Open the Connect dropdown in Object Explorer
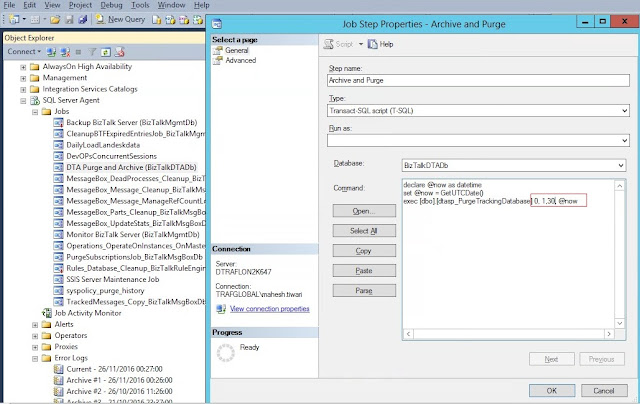 click(24, 51)
